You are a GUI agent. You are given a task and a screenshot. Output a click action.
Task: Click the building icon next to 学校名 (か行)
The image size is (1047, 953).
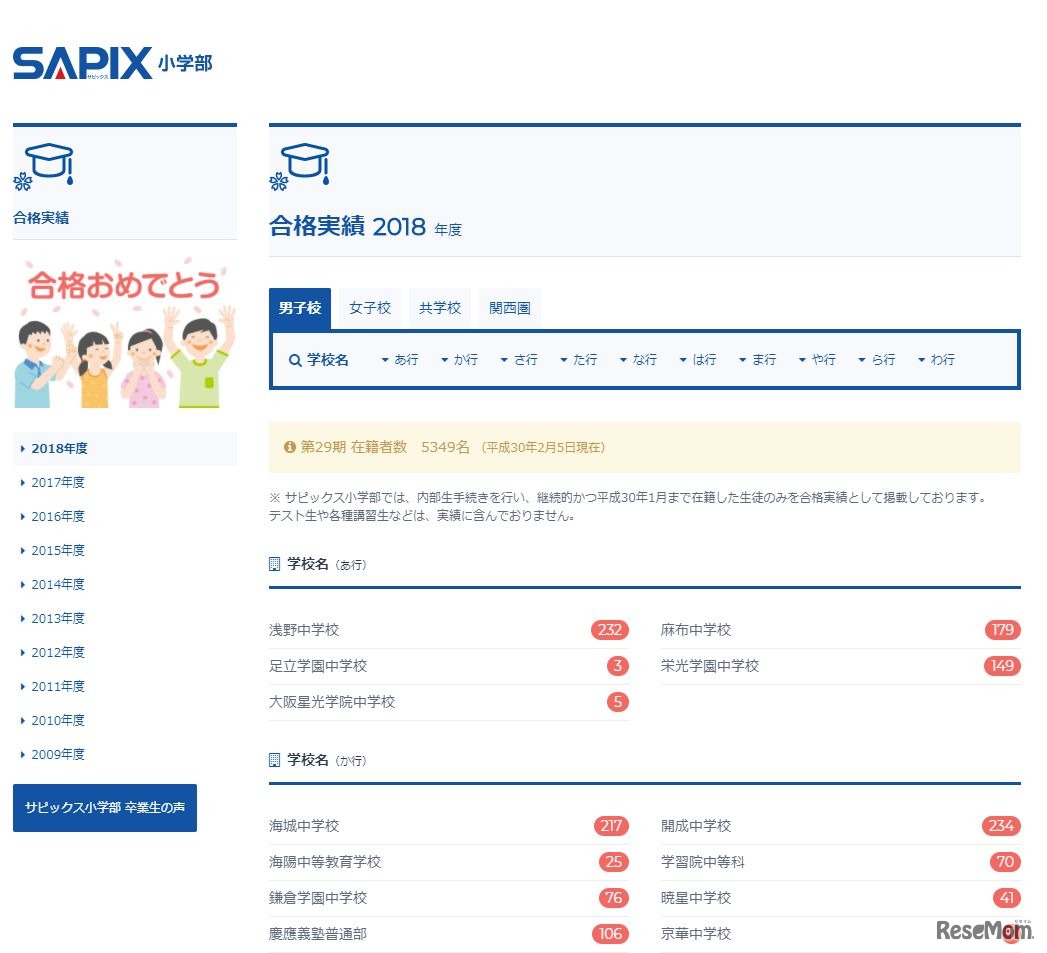pyautogui.click(x=274, y=760)
